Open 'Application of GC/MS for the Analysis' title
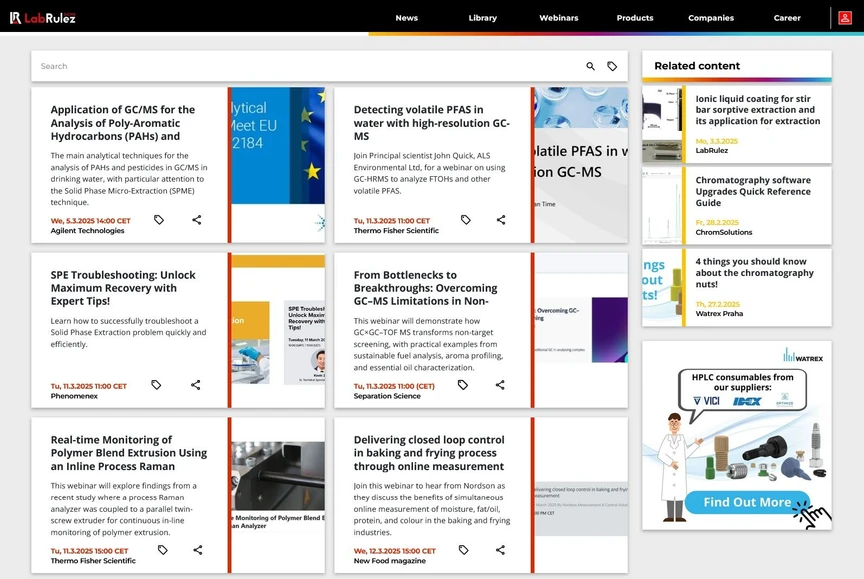The width and height of the screenshot is (864, 579). click(x=123, y=123)
